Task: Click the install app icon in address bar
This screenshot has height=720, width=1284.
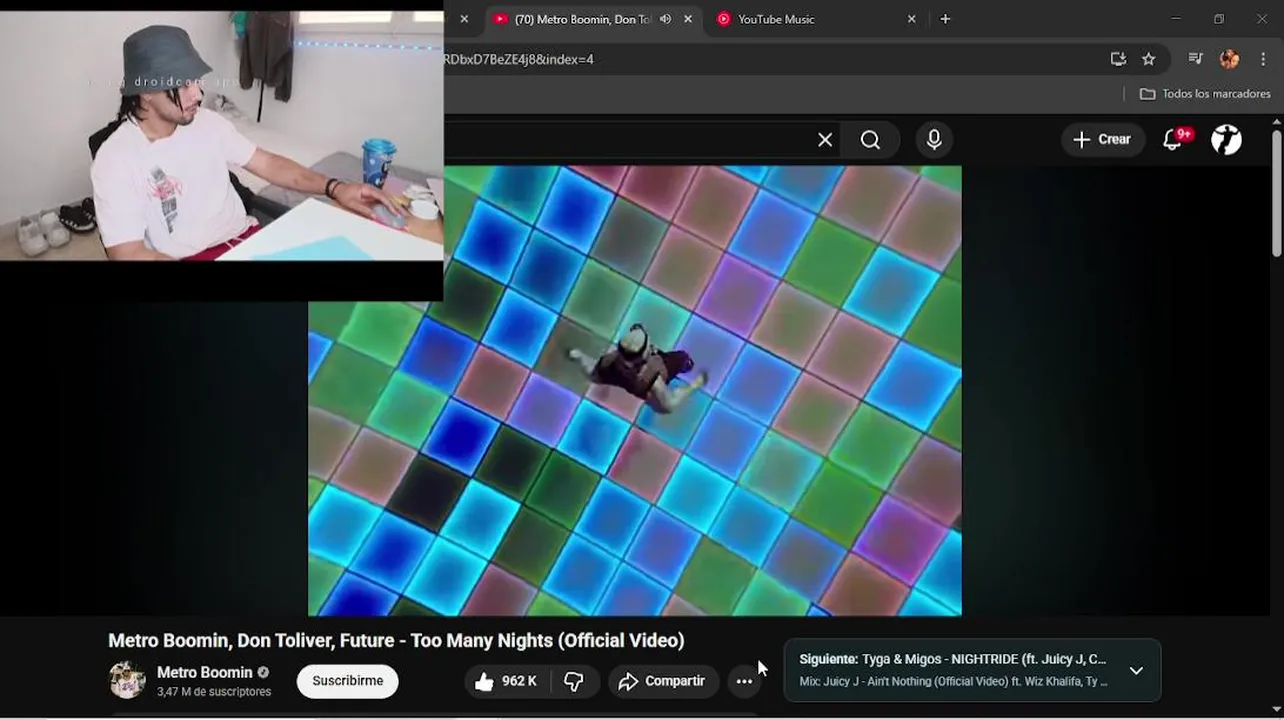Action: coord(1118,59)
